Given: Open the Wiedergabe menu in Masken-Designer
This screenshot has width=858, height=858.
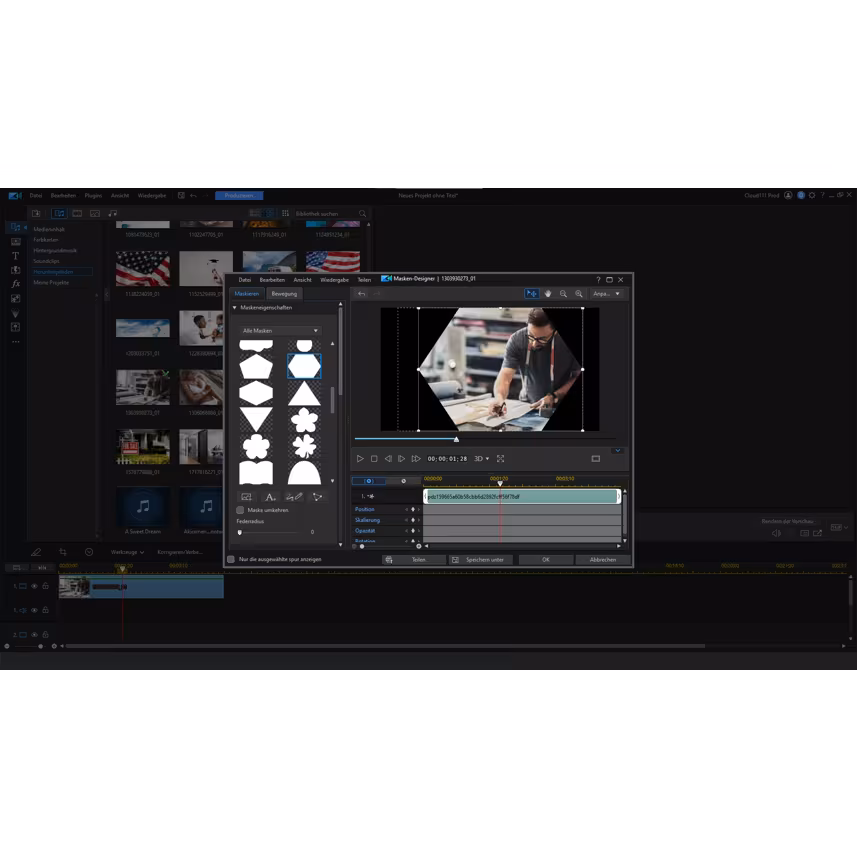Looking at the screenshot, I should [335, 280].
